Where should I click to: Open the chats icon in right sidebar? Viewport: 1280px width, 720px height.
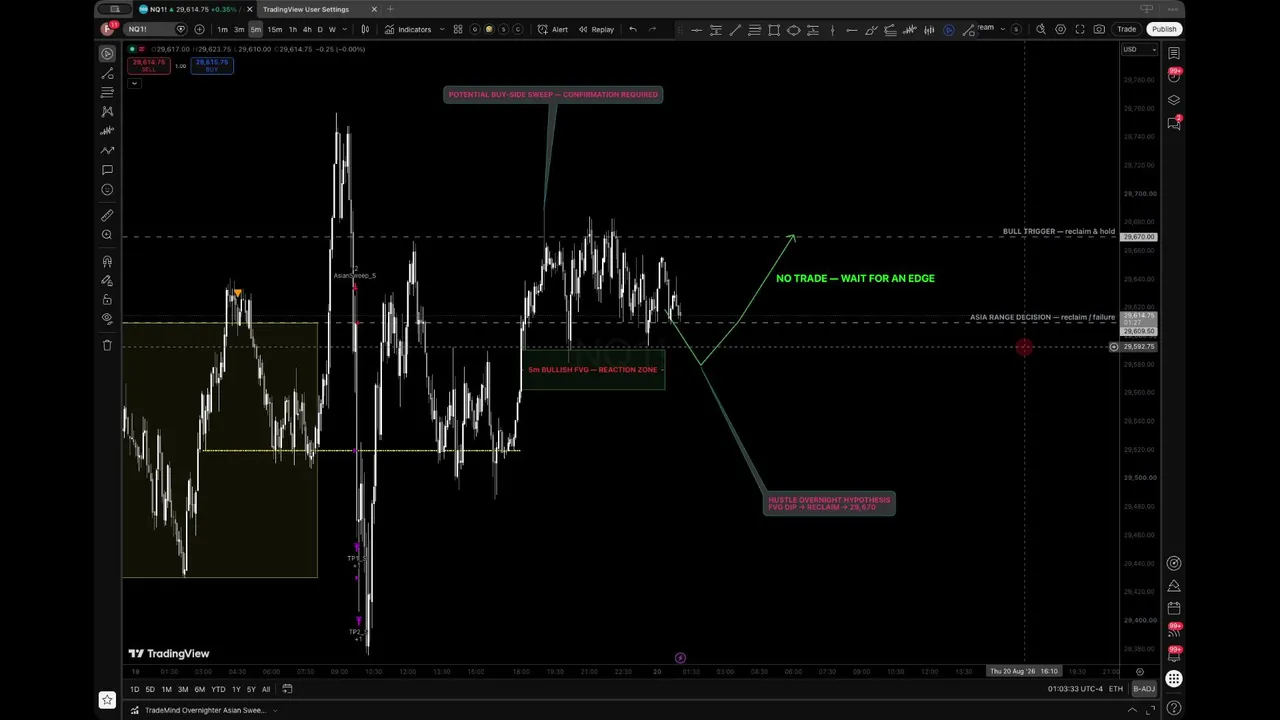click(1174, 123)
